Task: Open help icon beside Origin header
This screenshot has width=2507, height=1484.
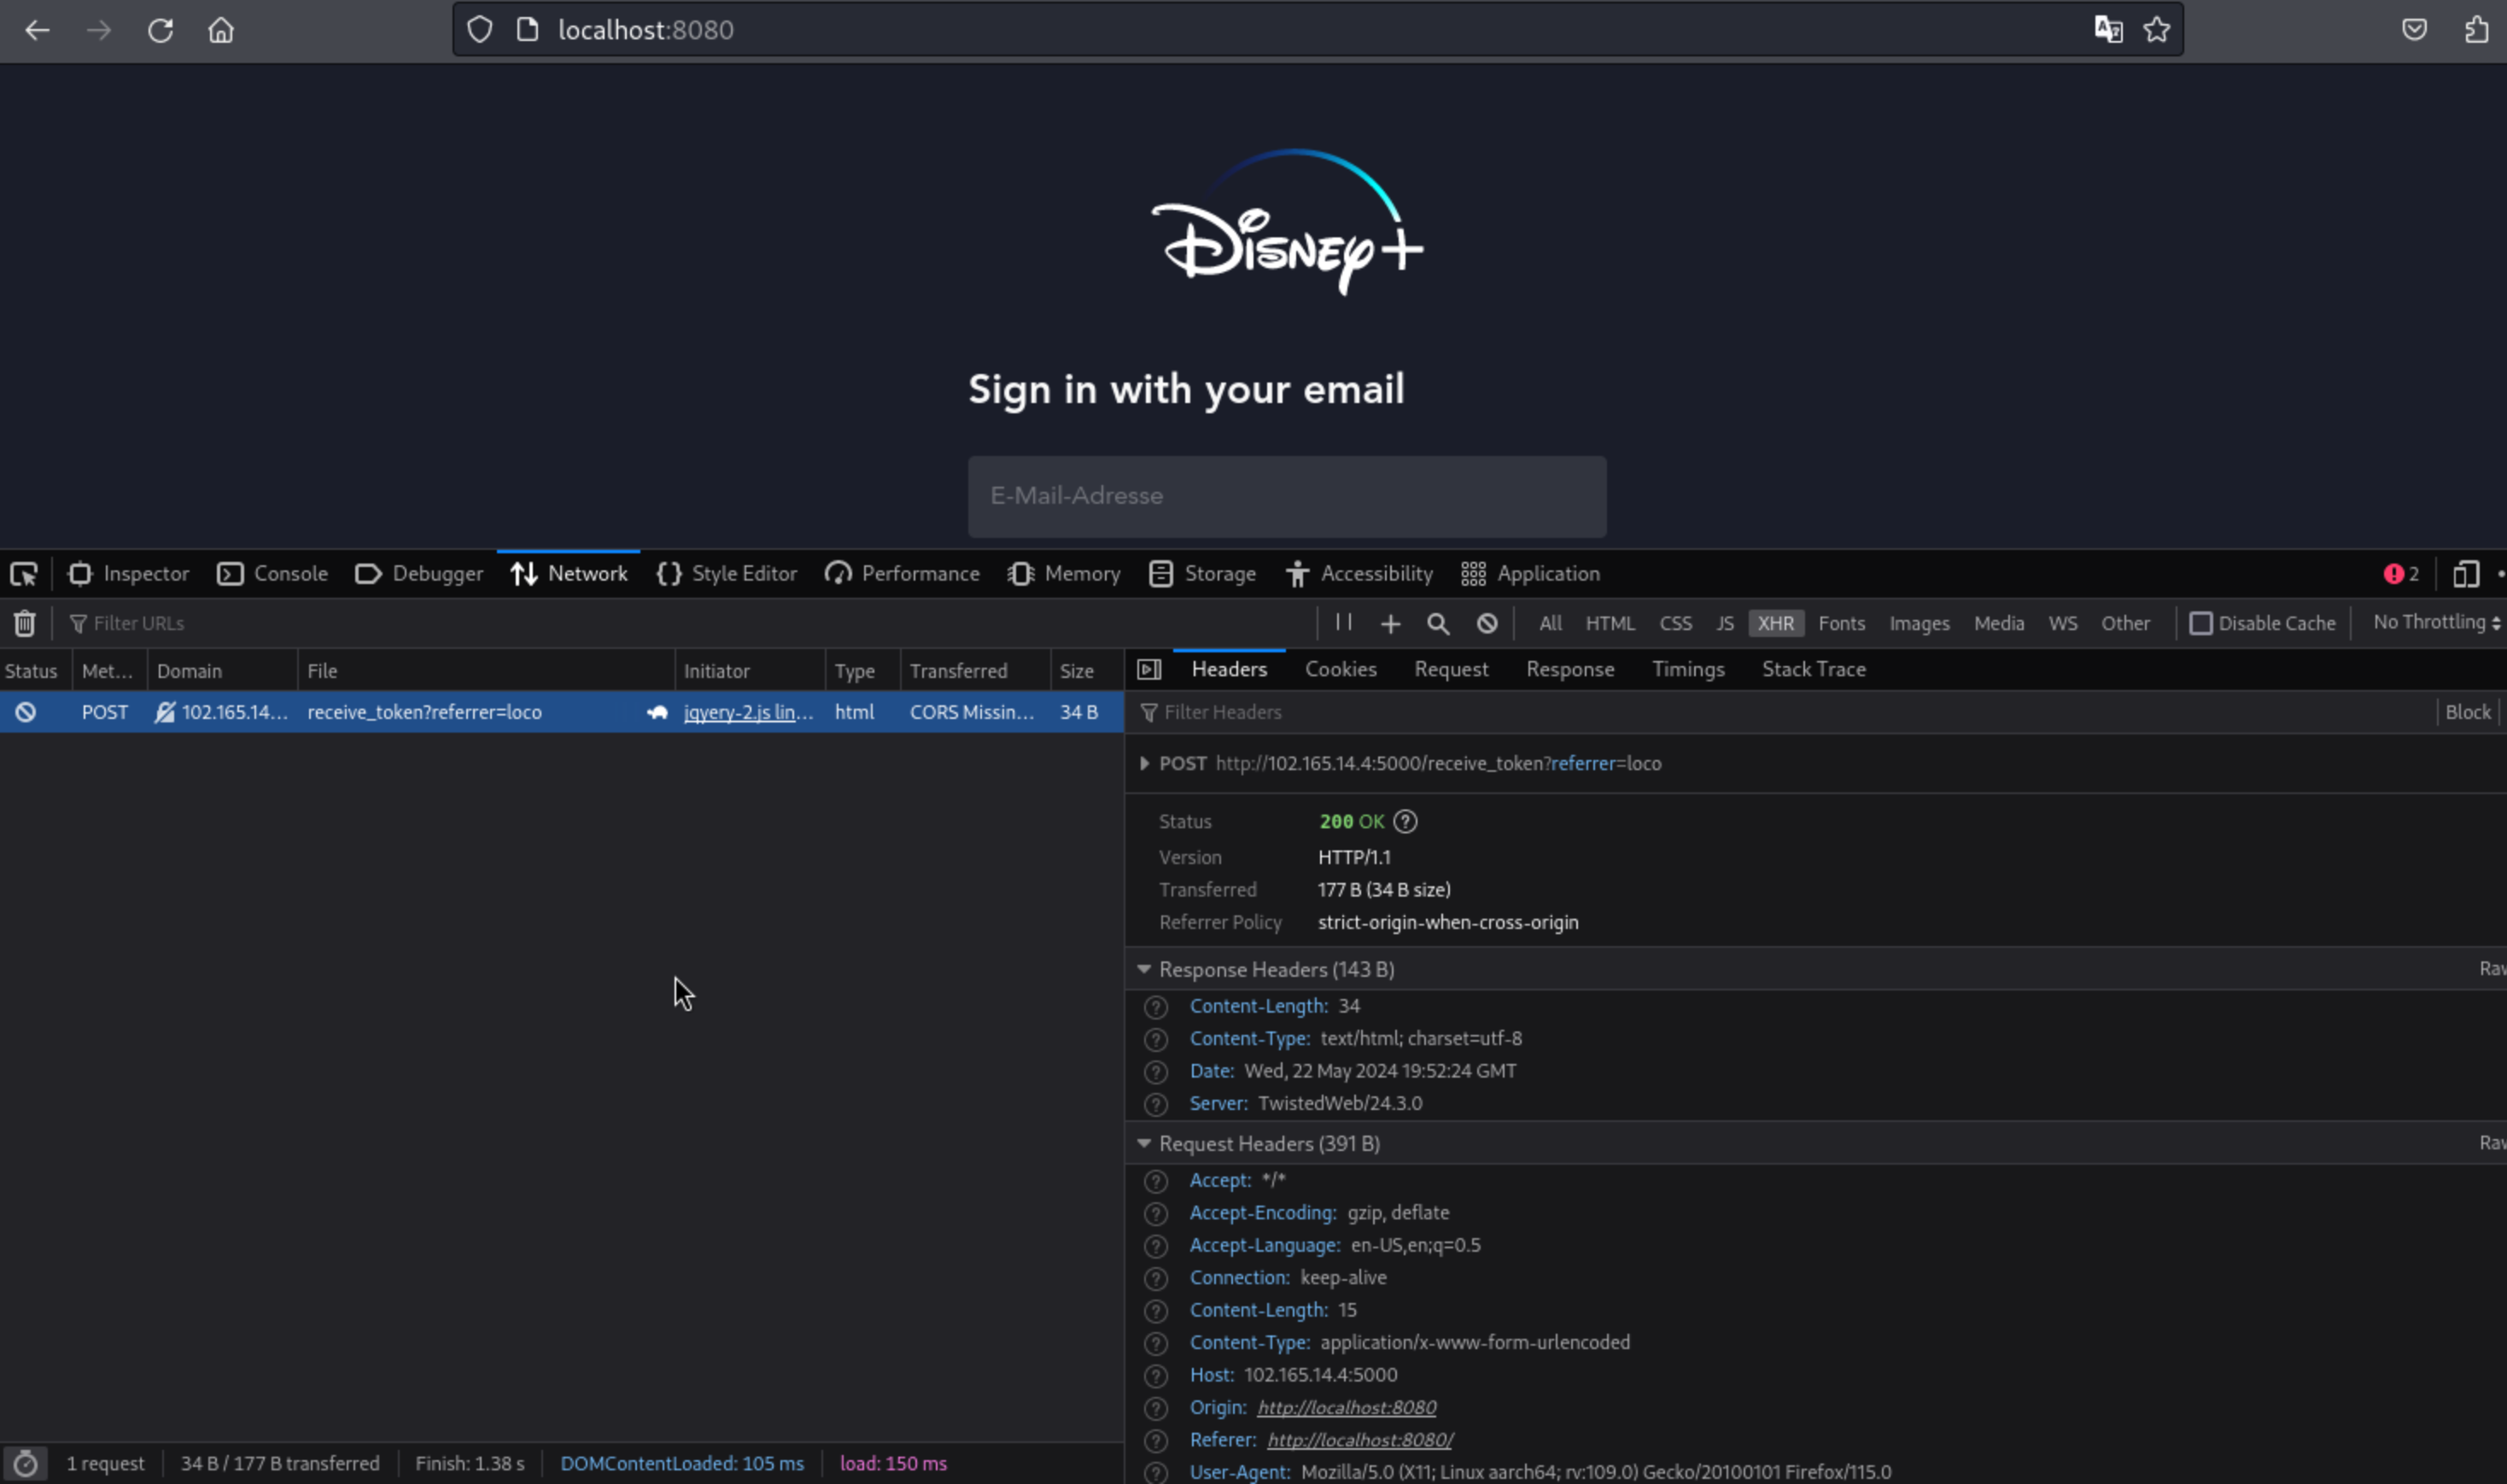Action: [x=1156, y=1408]
